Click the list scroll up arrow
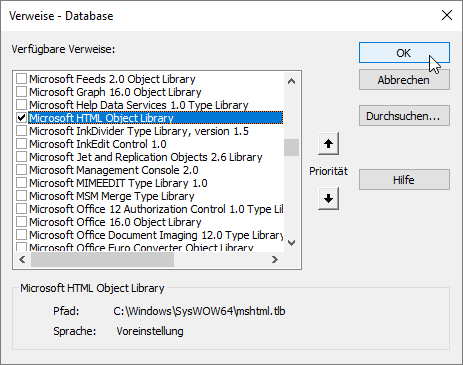Viewport: 463px width, 365px height. (291, 81)
